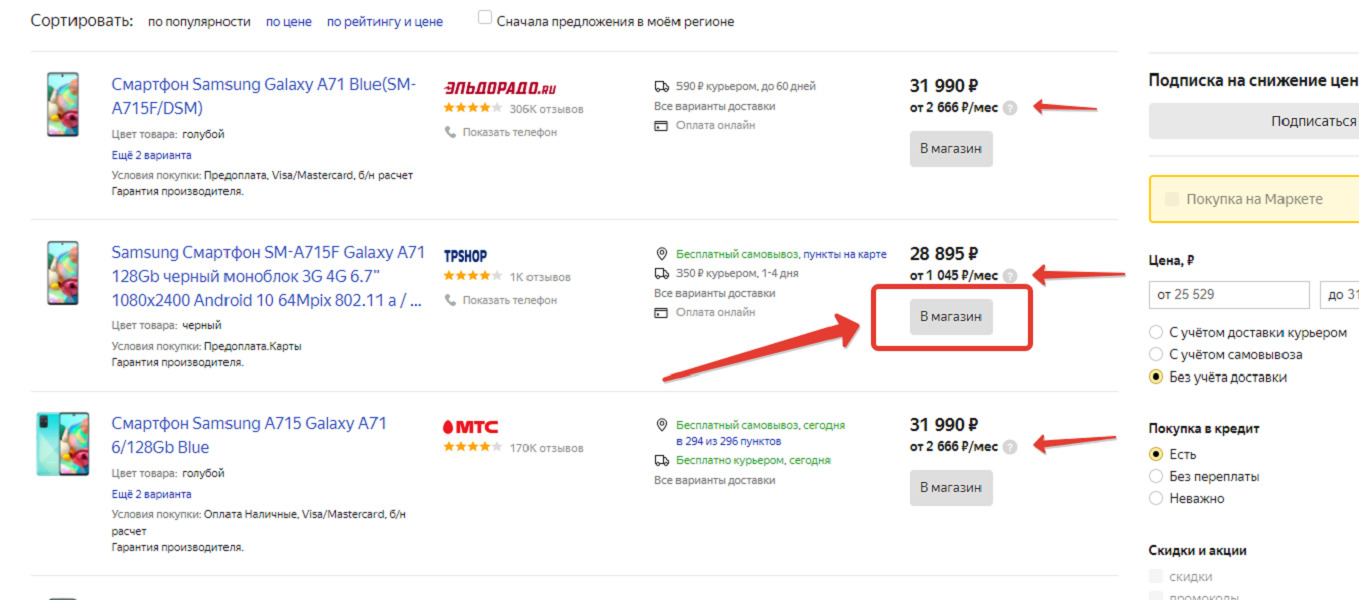
Task: Select price including courier delivery
Action: (1157, 332)
